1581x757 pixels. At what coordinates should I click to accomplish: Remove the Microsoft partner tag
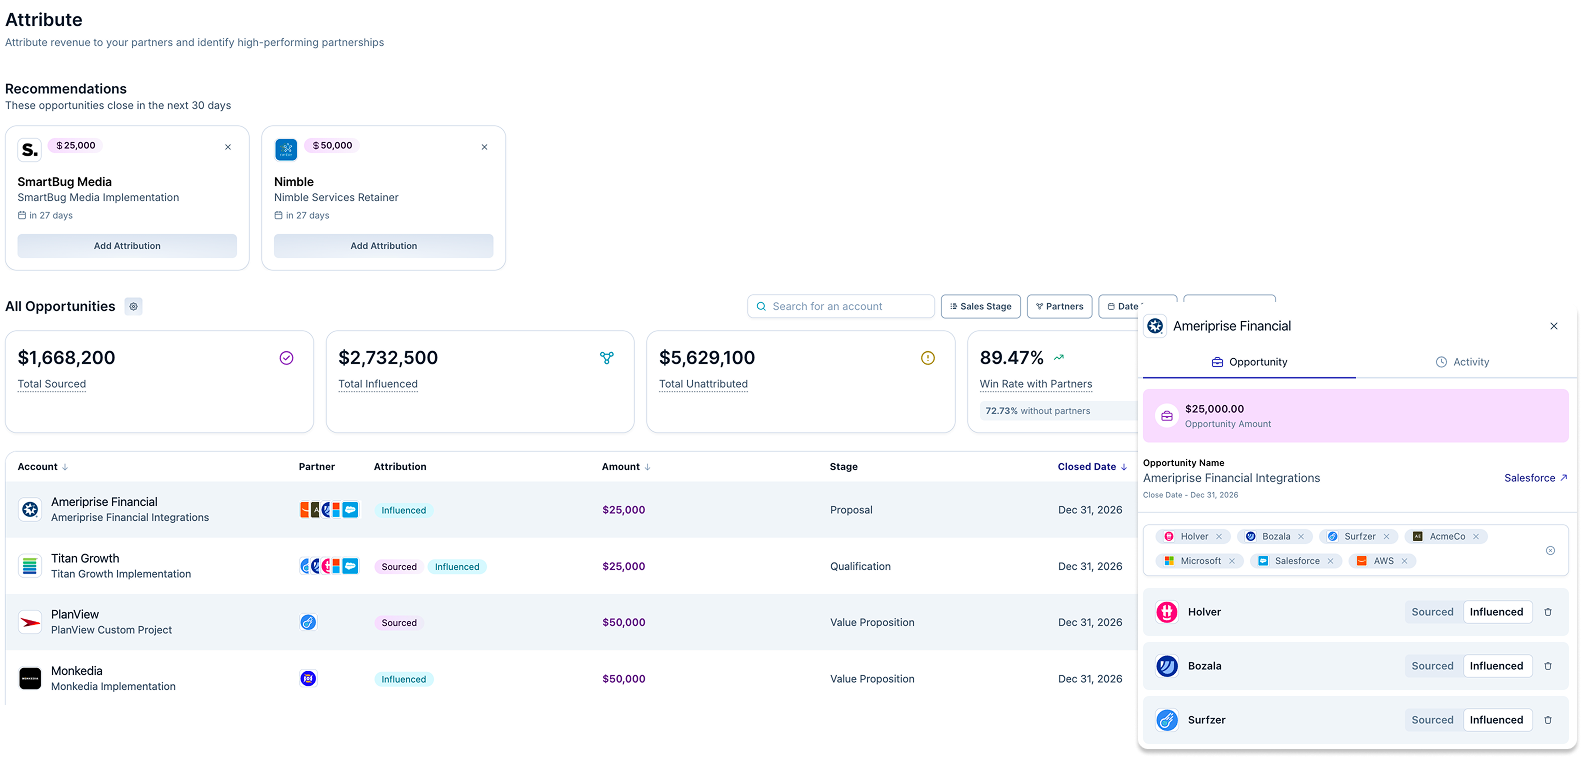[1232, 561]
